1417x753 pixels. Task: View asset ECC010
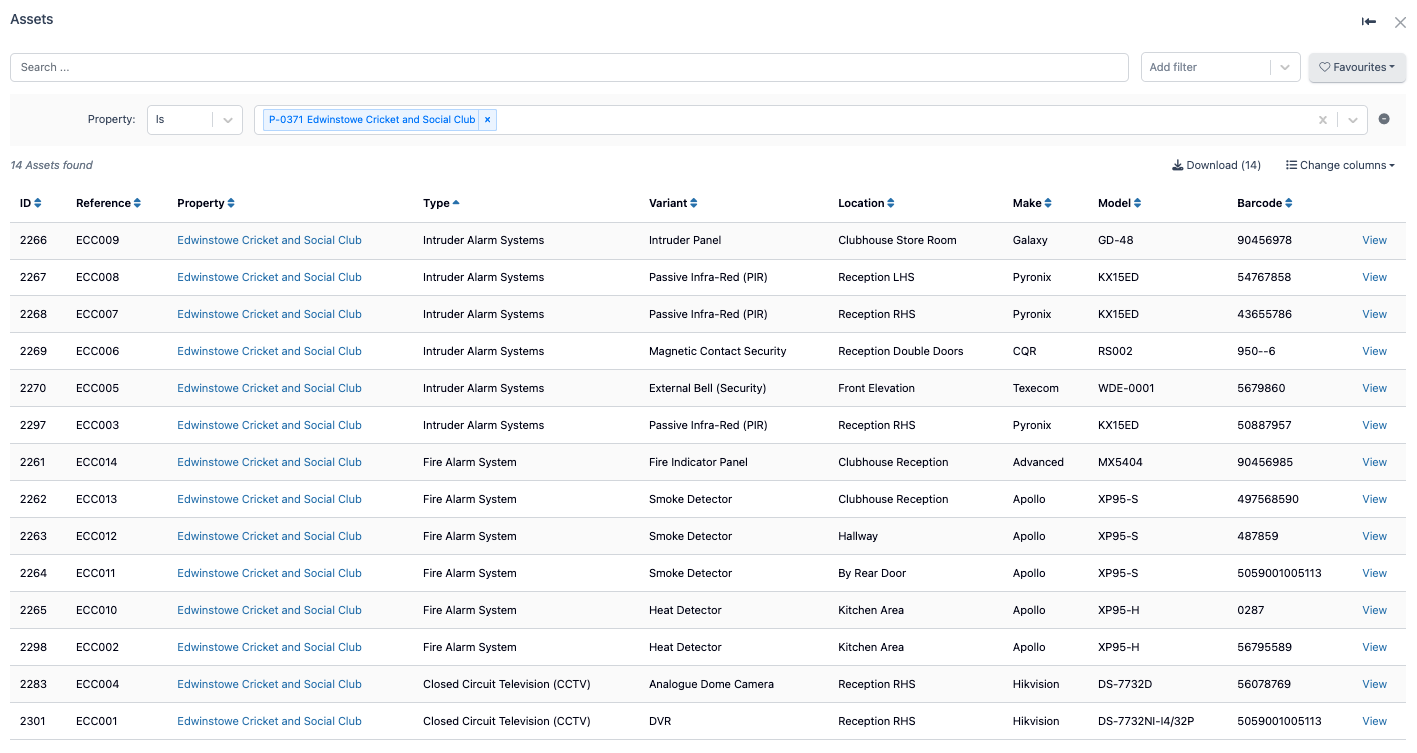pos(1374,610)
